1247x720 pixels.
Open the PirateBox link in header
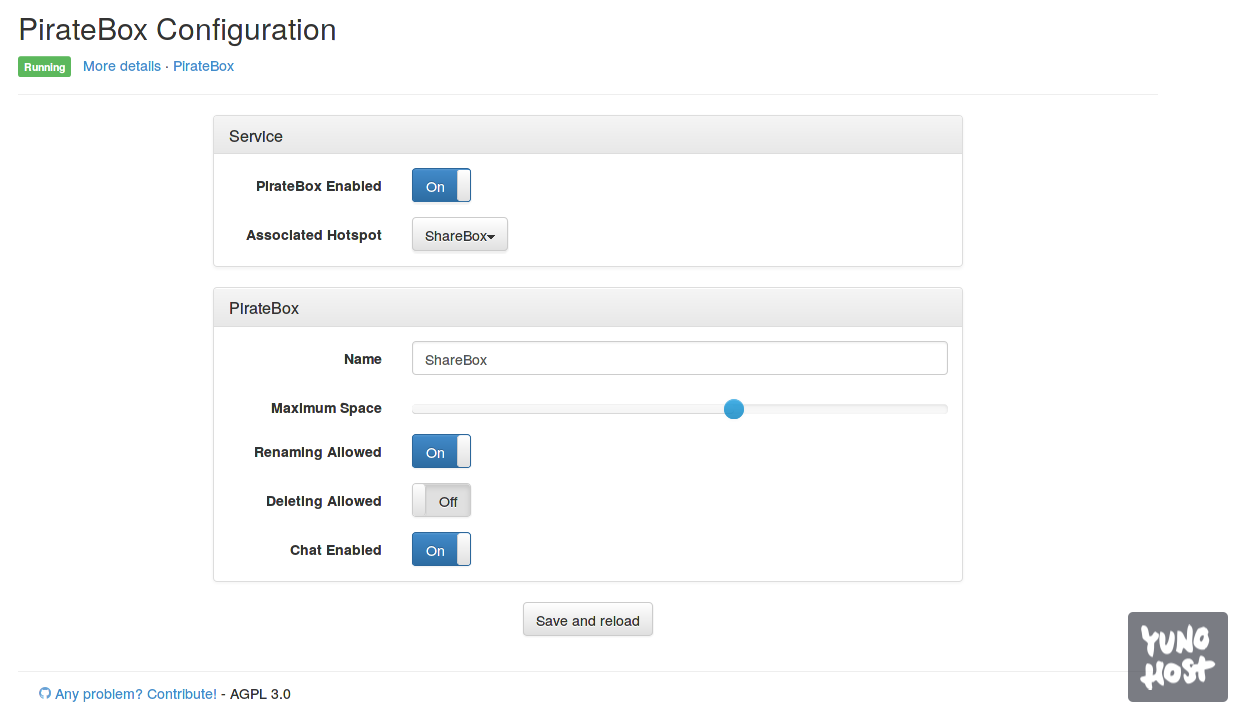coord(204,66)
